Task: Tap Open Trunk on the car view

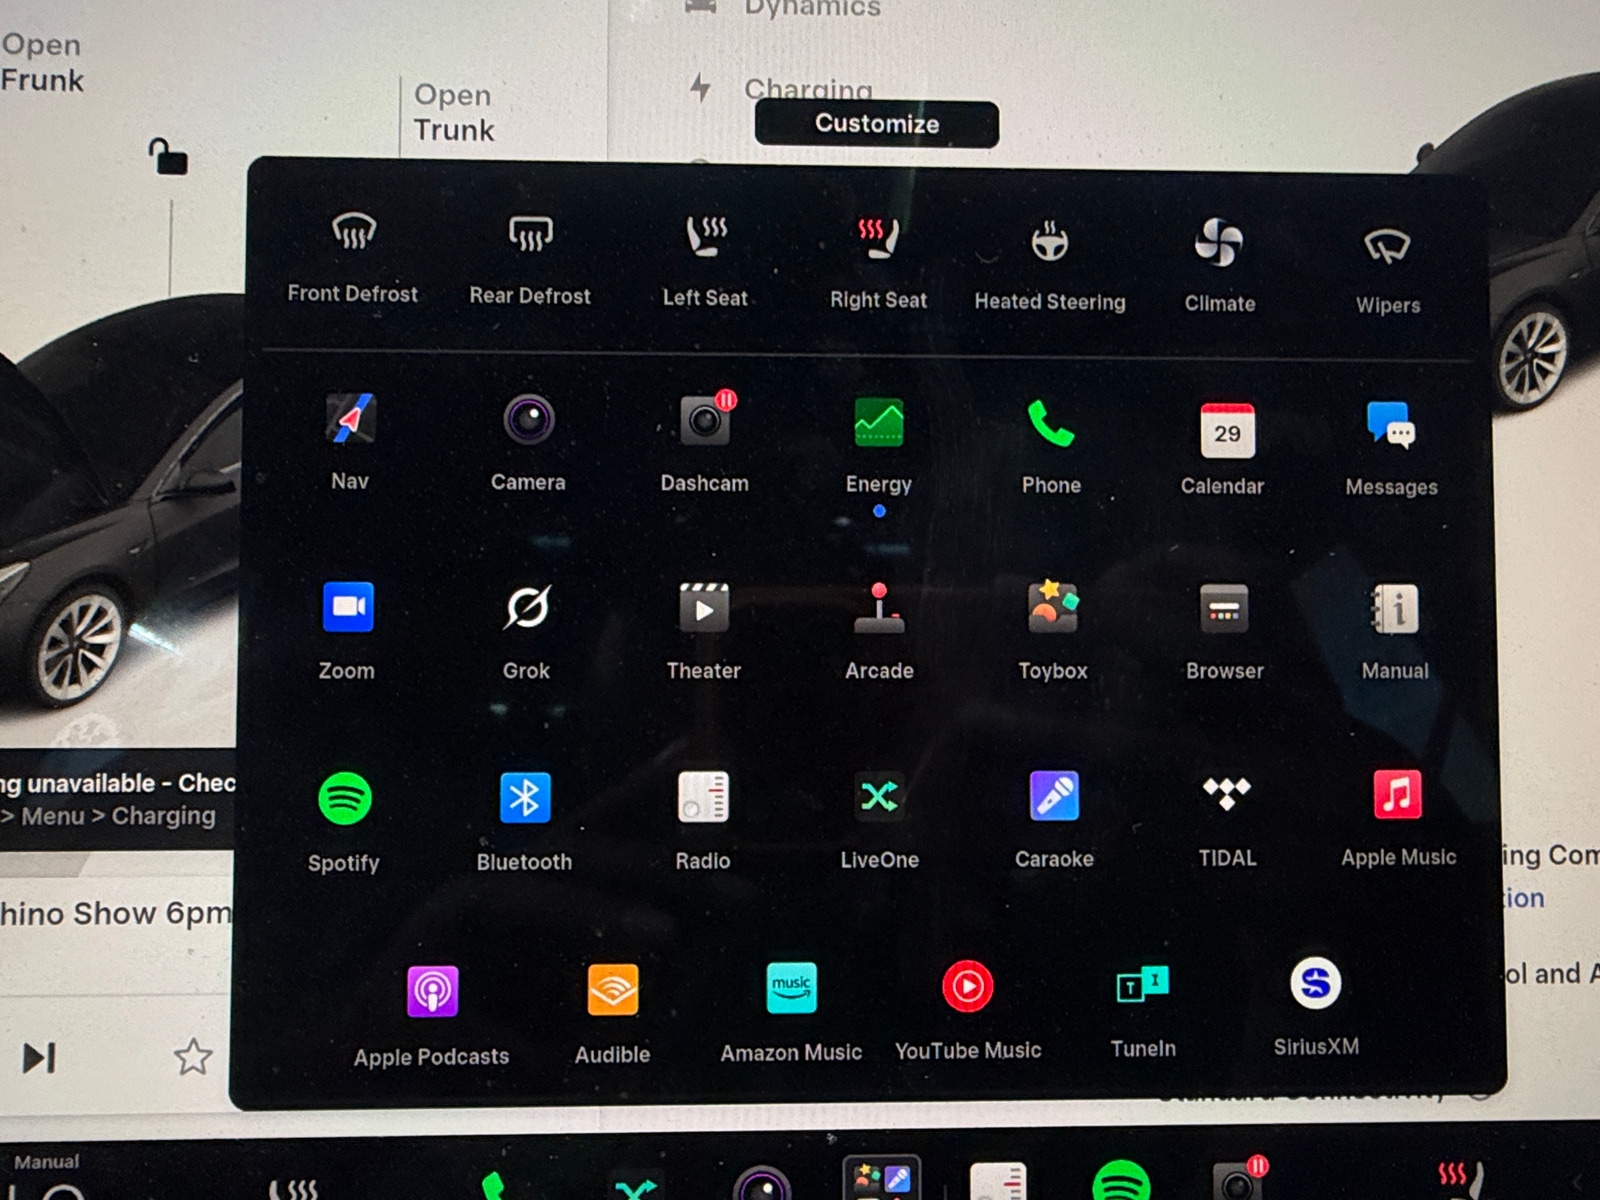Action: [454, 112]
